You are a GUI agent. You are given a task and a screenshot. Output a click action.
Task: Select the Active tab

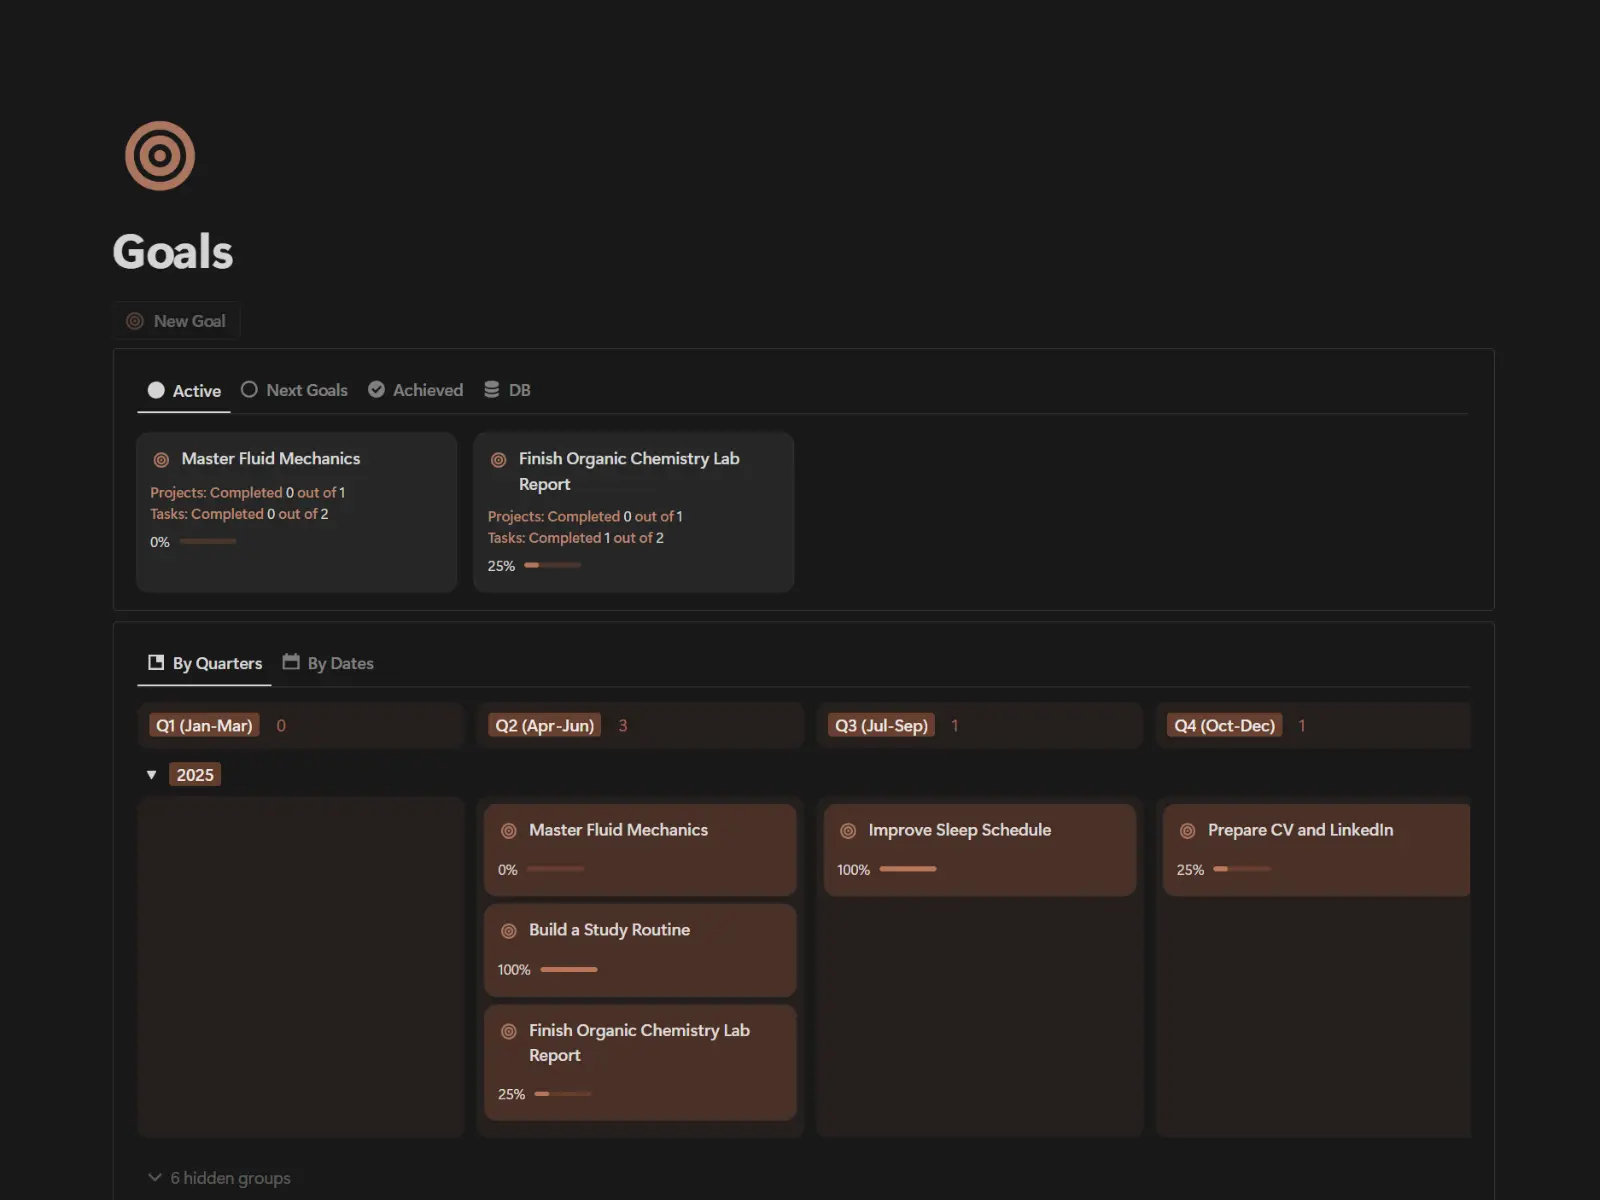tap(185, 391)
